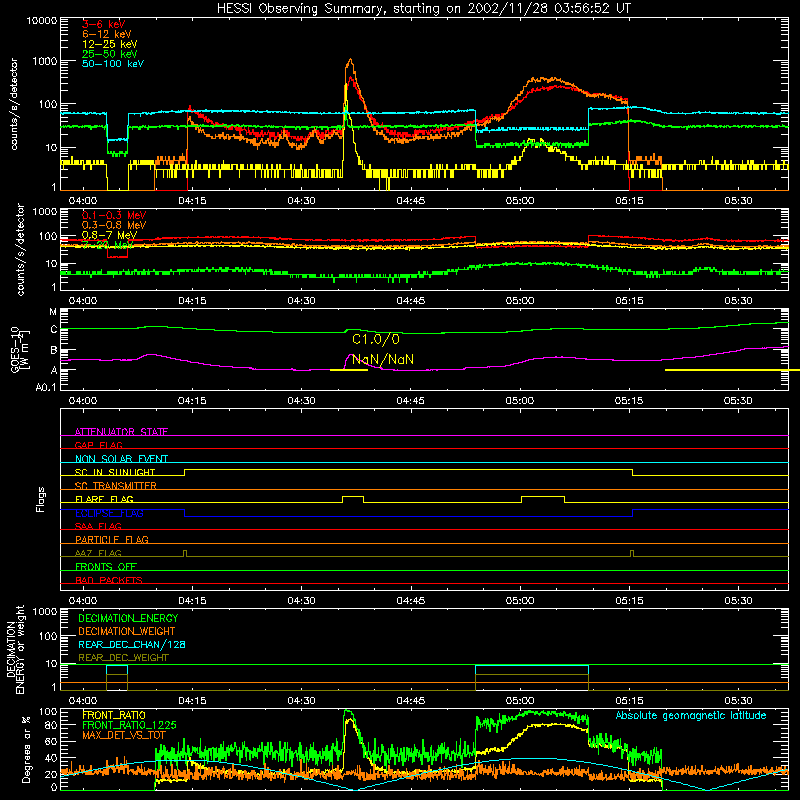Click the second FLARE_FLAG raised pulse near 05:03
Viewport: 800px width, 800px height.
(543, 497)
